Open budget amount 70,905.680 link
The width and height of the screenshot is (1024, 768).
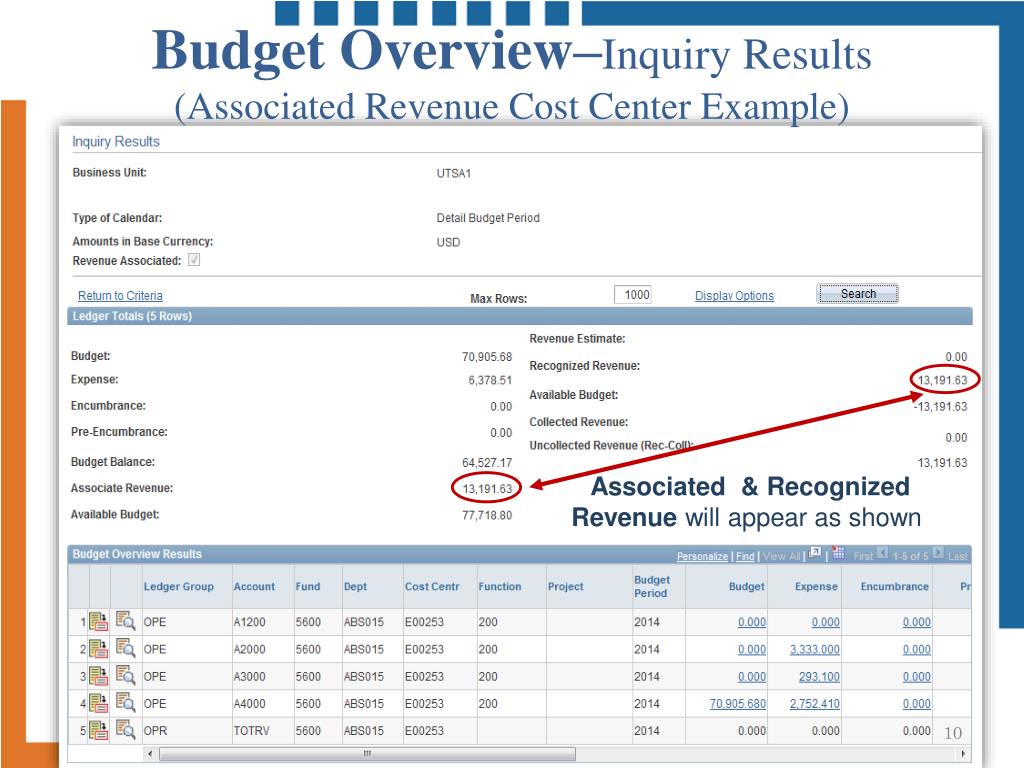[737, 703]
